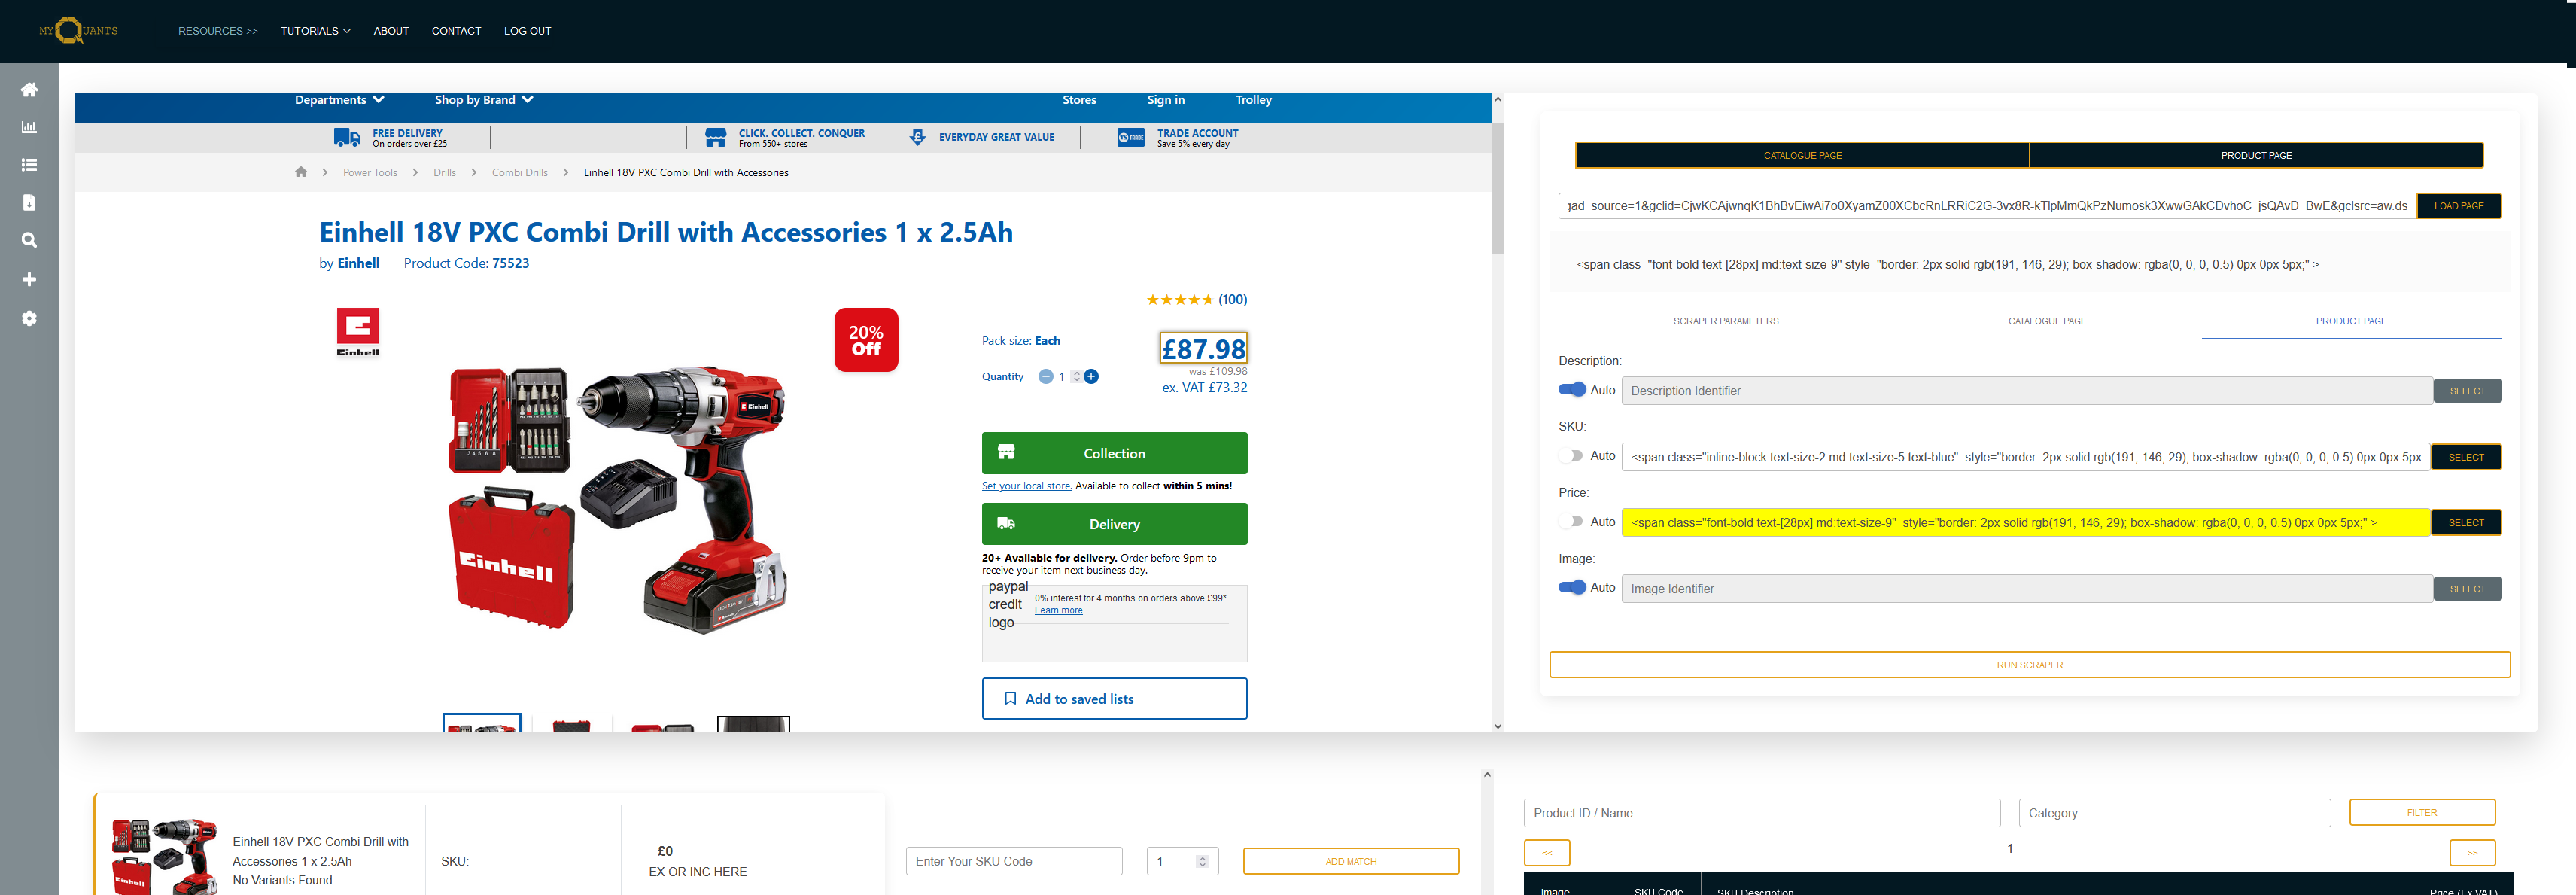Go to previous page with << button
2576x895 pixels.
click(1547, 853)
